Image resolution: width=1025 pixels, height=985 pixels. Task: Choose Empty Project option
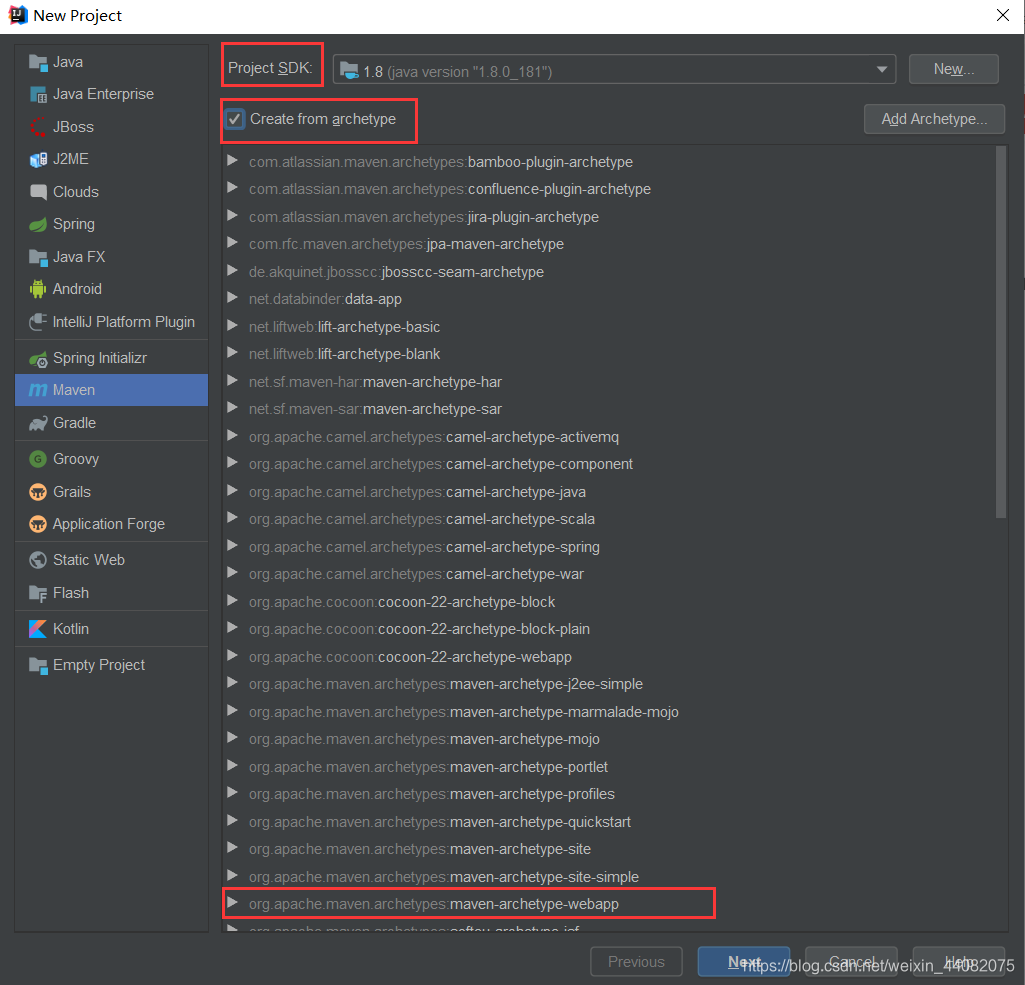click(x=111, y=665)
